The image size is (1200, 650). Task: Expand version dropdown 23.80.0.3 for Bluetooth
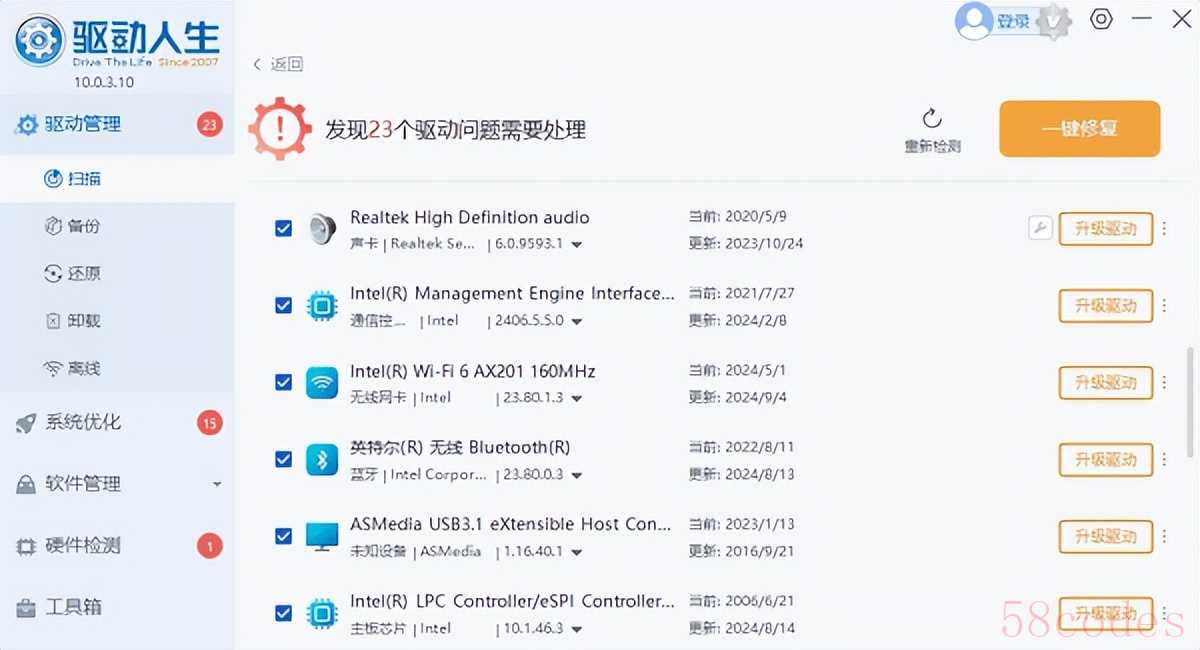coord(577,476)
